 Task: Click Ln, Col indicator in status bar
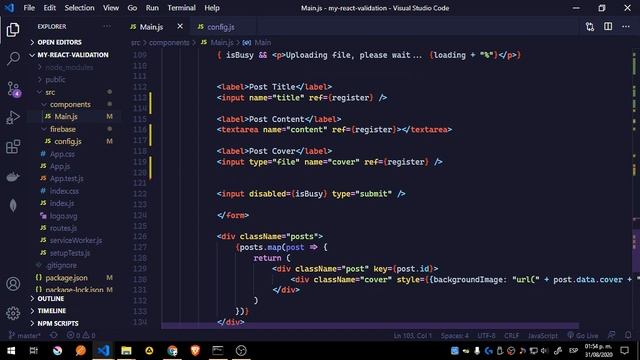coord(412,336)
